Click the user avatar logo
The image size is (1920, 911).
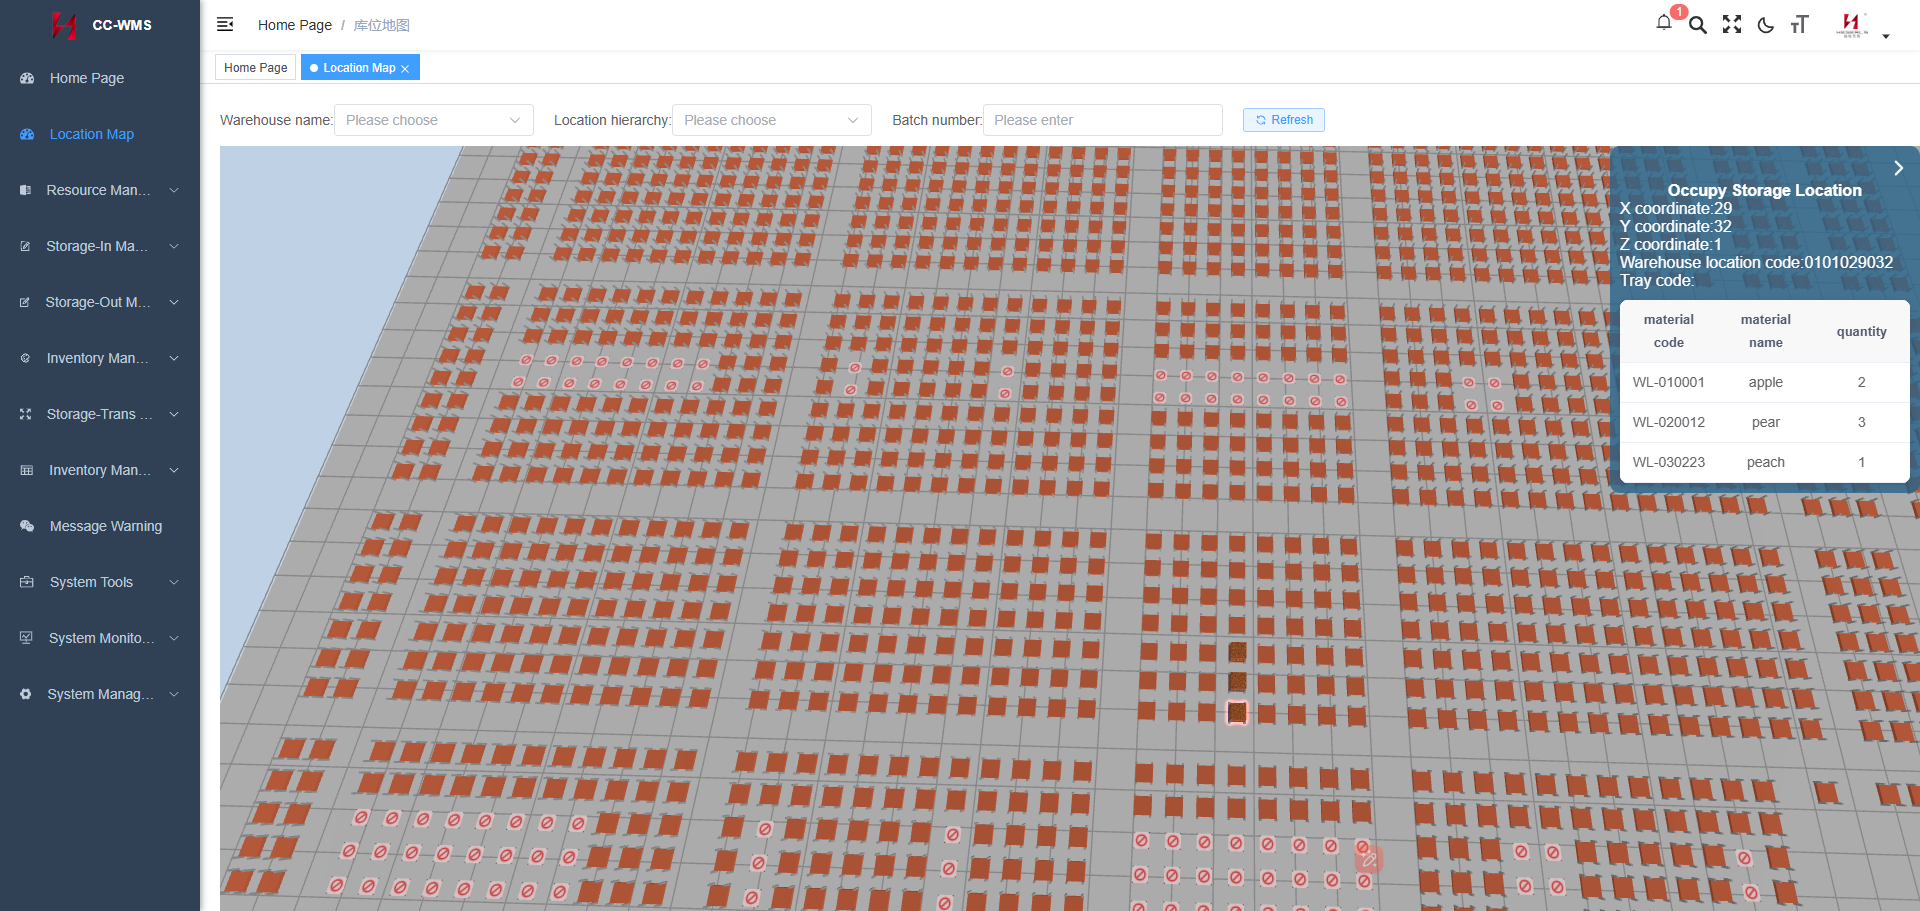(x=1852, y=25)
